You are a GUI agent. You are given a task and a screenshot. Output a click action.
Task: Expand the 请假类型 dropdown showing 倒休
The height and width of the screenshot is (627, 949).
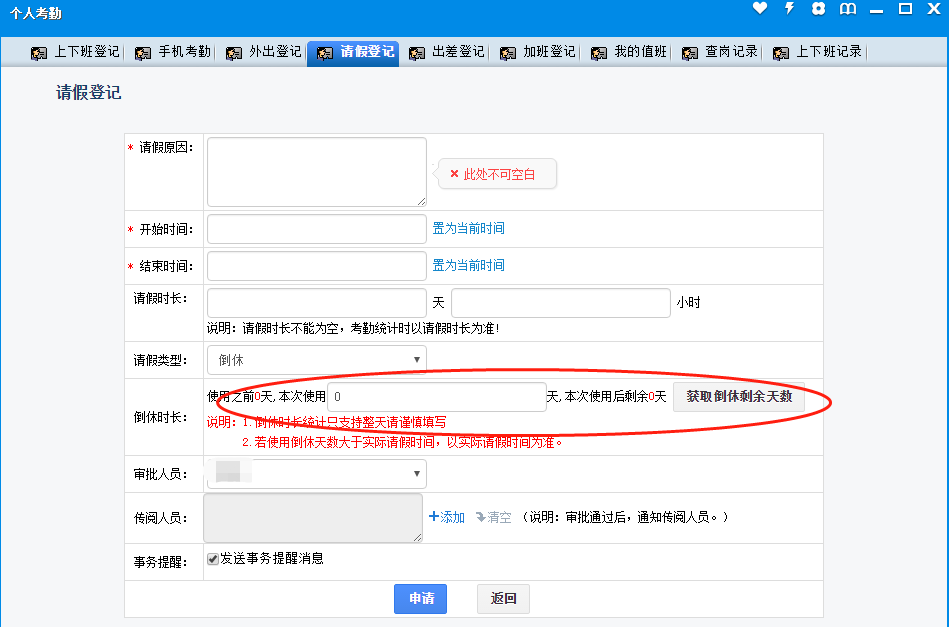[316, 360]
